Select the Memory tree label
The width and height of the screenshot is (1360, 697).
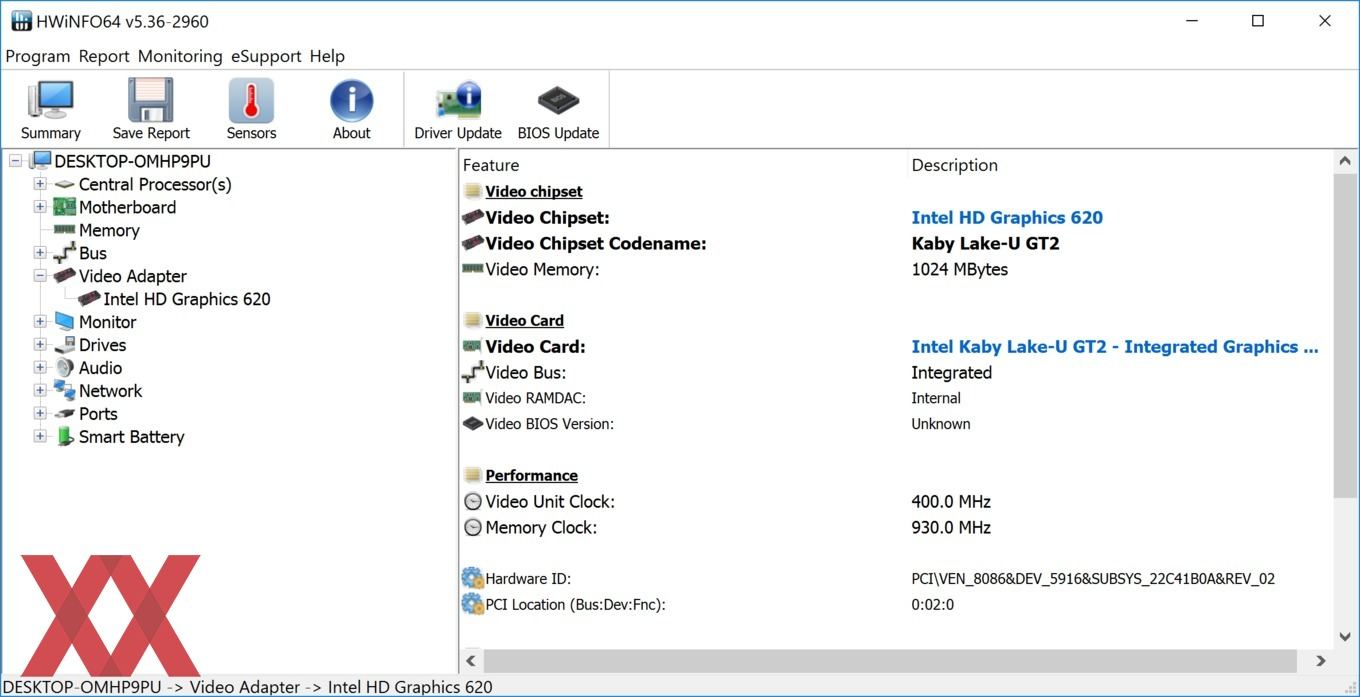point(109,230)
